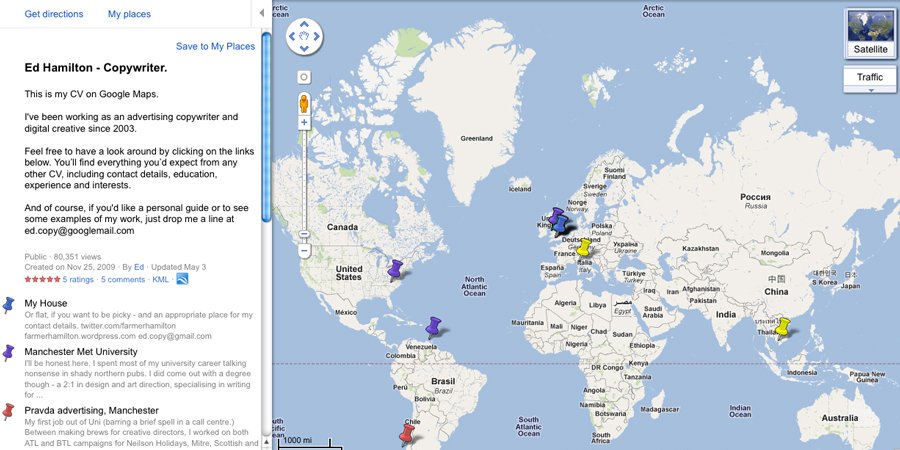Click the zoom slider handle
The image size is (900, 450).
pyautogui.click(x=305, y=234)
